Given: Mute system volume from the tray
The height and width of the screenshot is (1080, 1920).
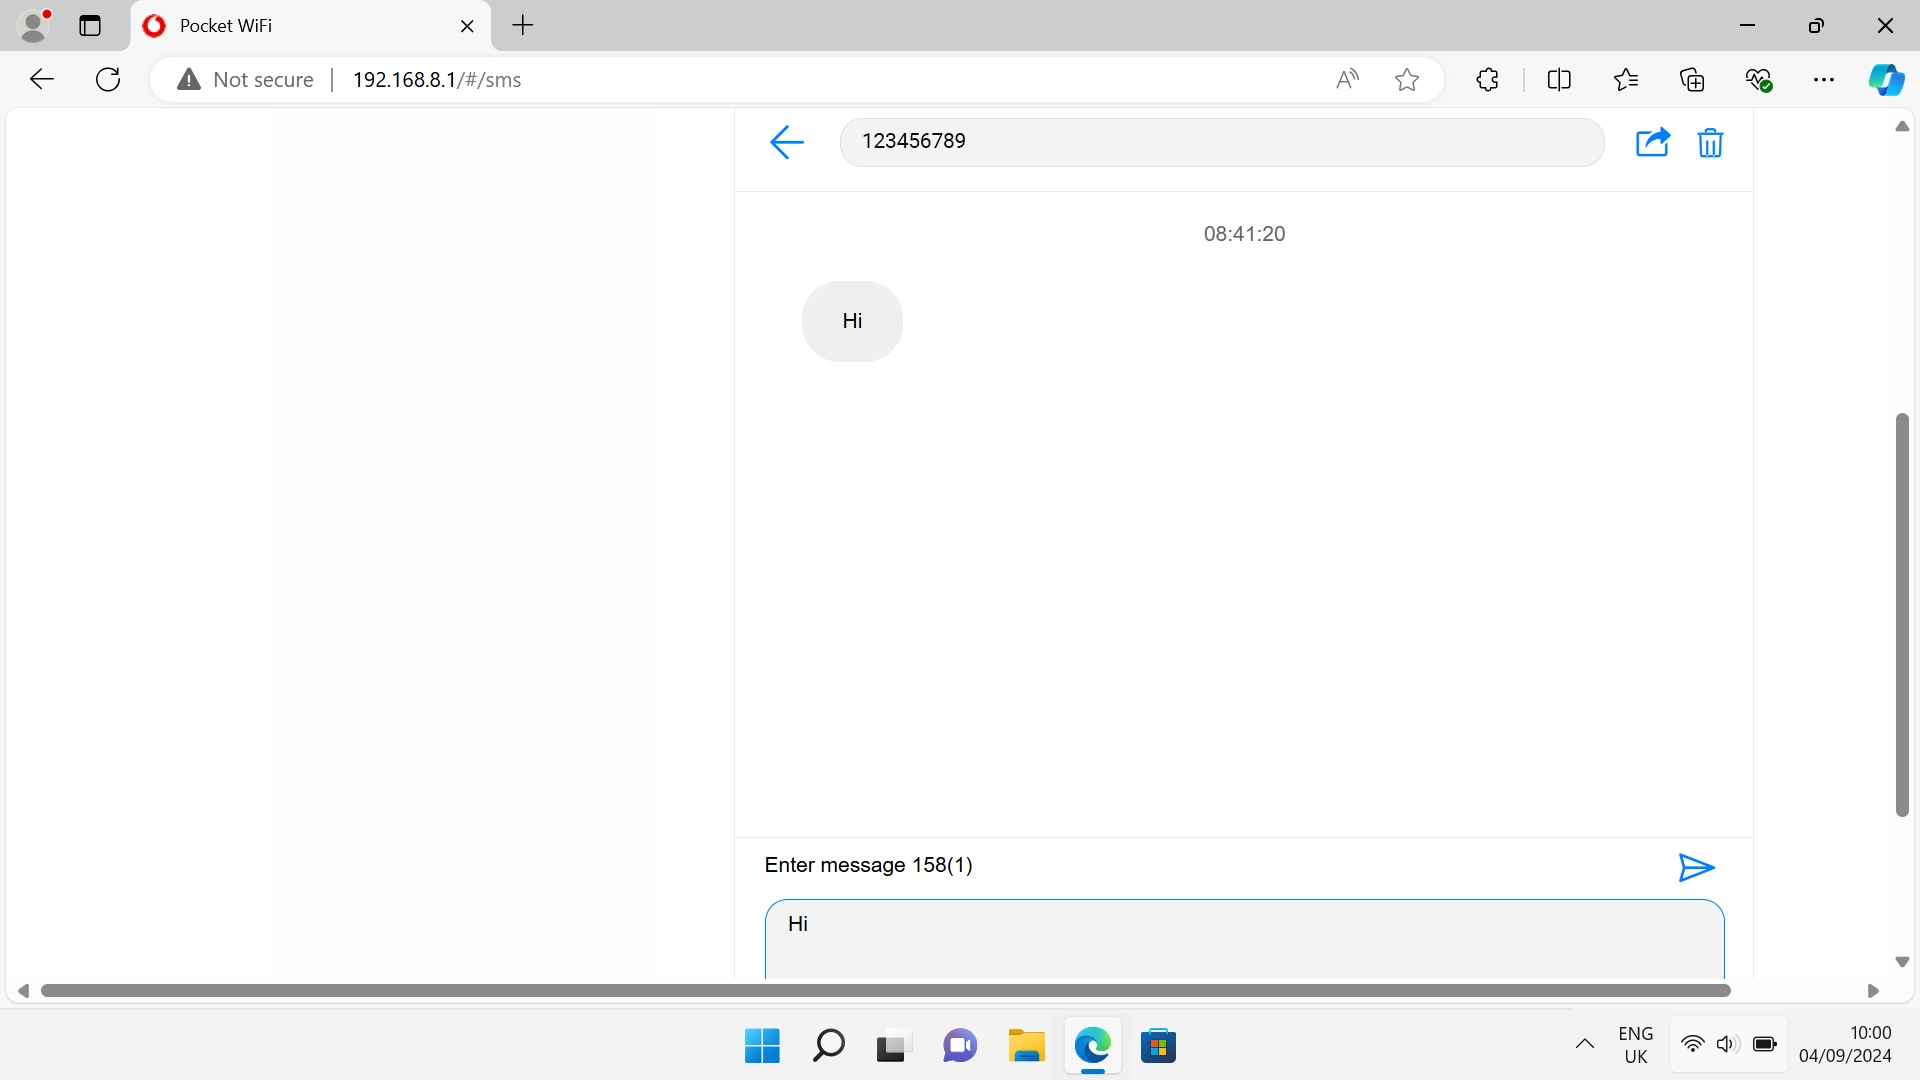Looking at the screenshot, I should [1727, 1044].
